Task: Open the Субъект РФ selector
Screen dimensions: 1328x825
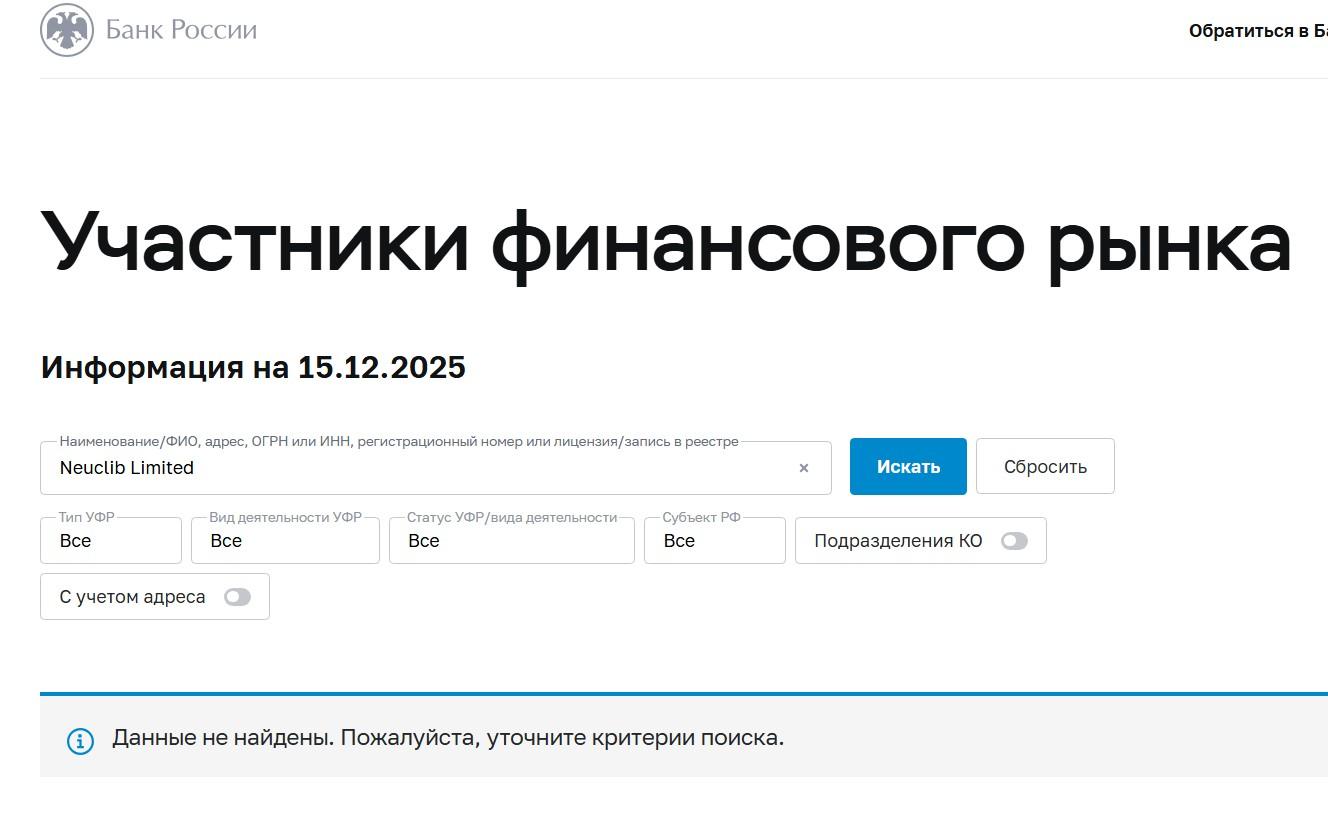Action: (x=714, y=540)
